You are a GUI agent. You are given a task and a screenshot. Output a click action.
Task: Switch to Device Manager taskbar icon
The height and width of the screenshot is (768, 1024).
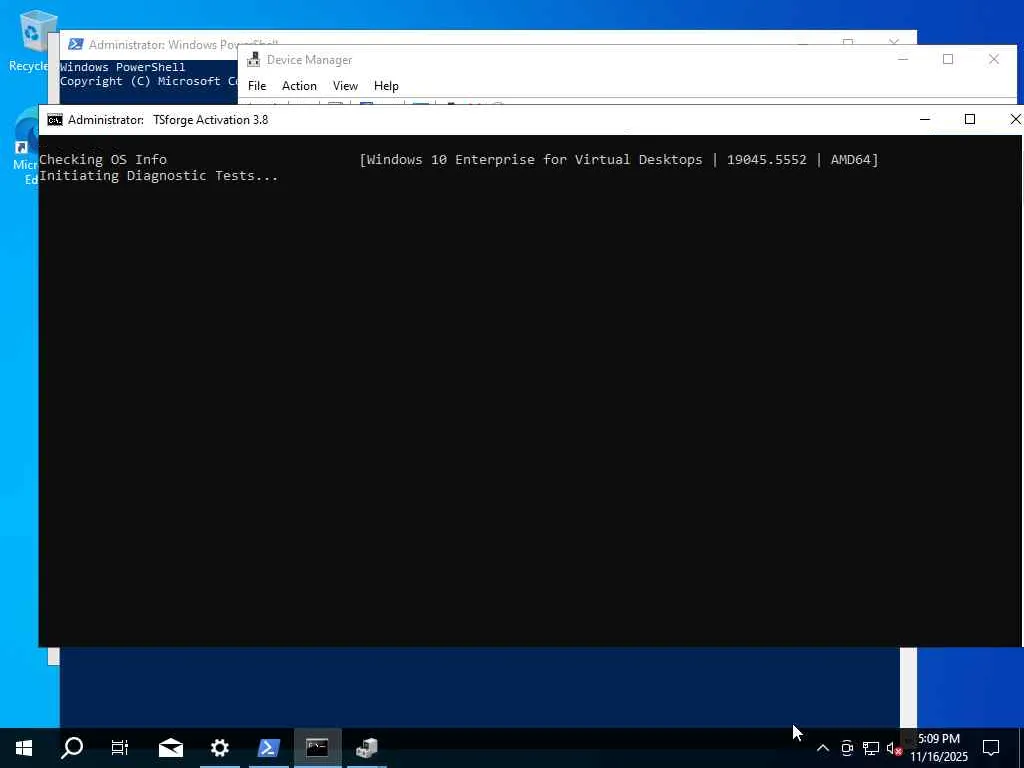point(366,748)
